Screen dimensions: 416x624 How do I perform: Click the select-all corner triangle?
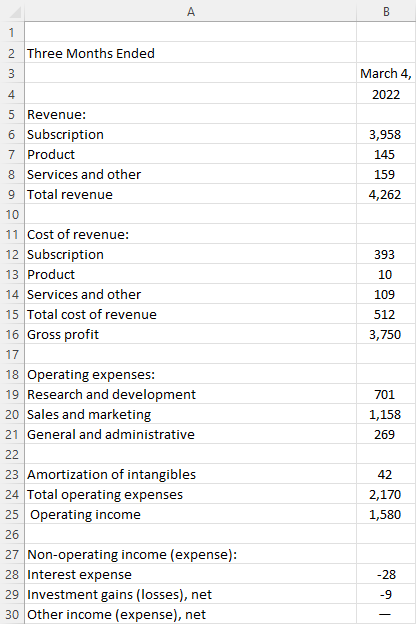(13, 12)
